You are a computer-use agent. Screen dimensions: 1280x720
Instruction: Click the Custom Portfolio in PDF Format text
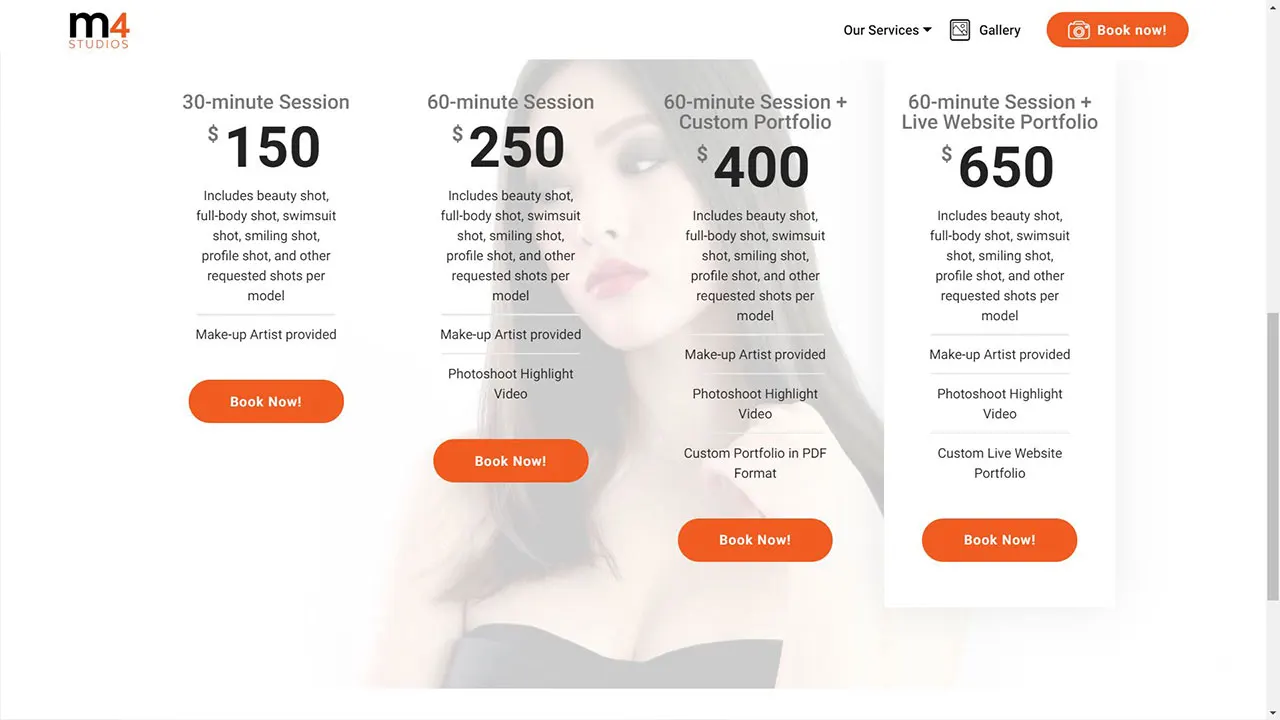[x=755, y=463]
